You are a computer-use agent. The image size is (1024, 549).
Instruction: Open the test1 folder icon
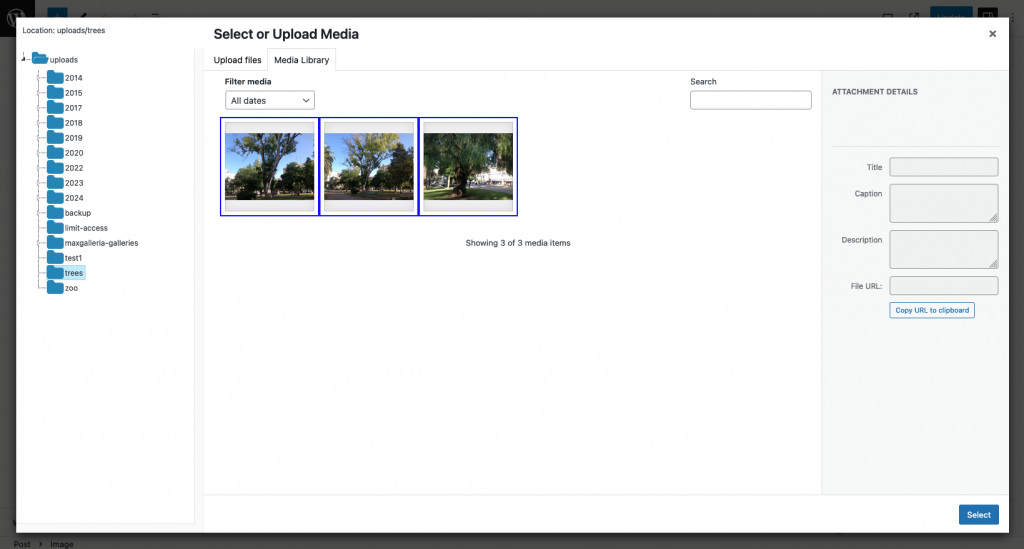point(55,258)
